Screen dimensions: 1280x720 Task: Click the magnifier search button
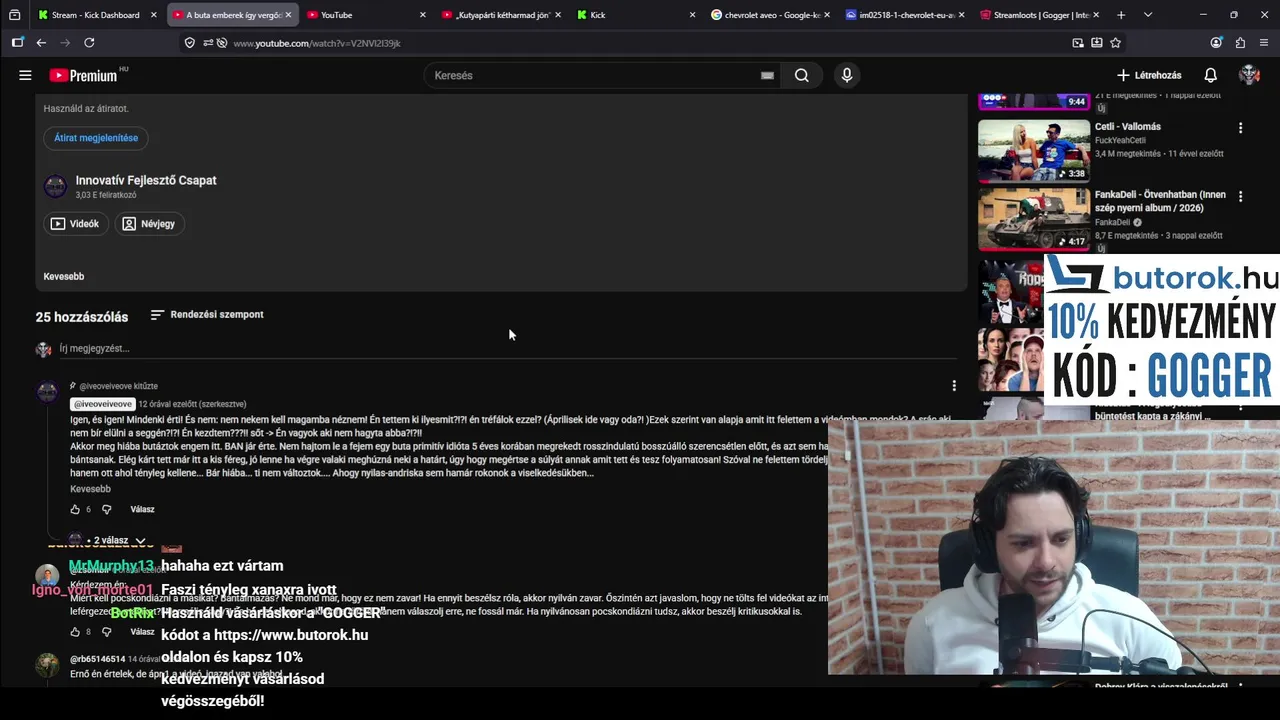coord(801,75)
